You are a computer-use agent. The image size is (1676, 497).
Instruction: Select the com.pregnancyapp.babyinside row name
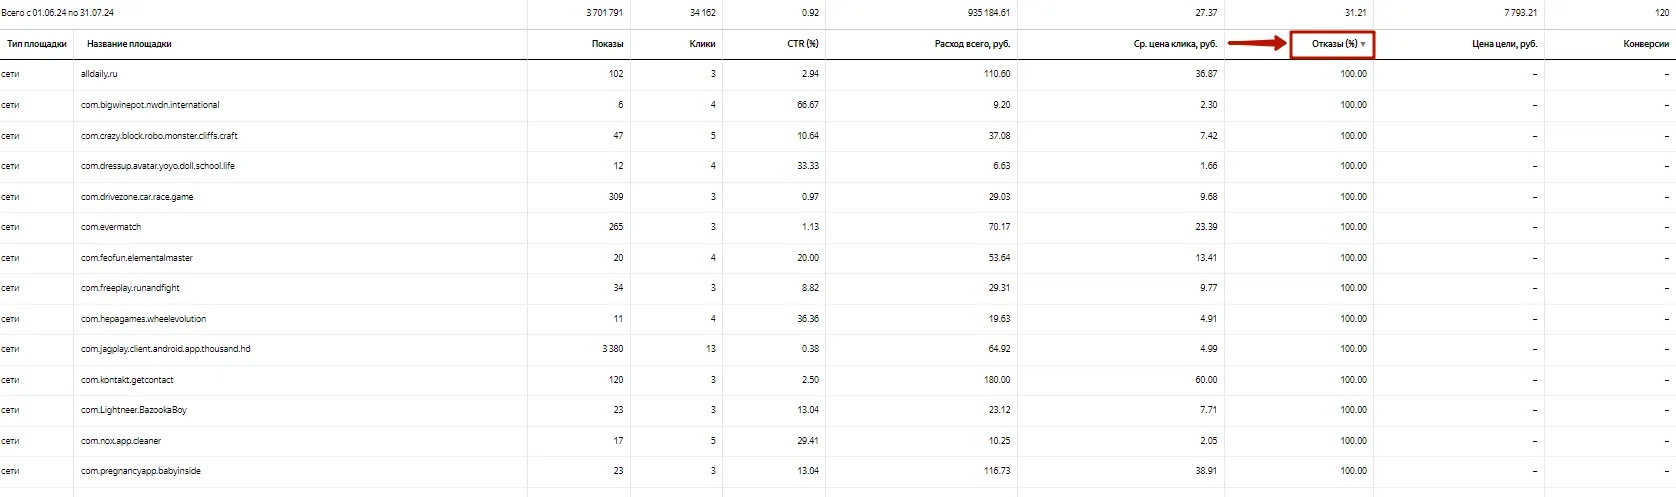pos(141,471)
